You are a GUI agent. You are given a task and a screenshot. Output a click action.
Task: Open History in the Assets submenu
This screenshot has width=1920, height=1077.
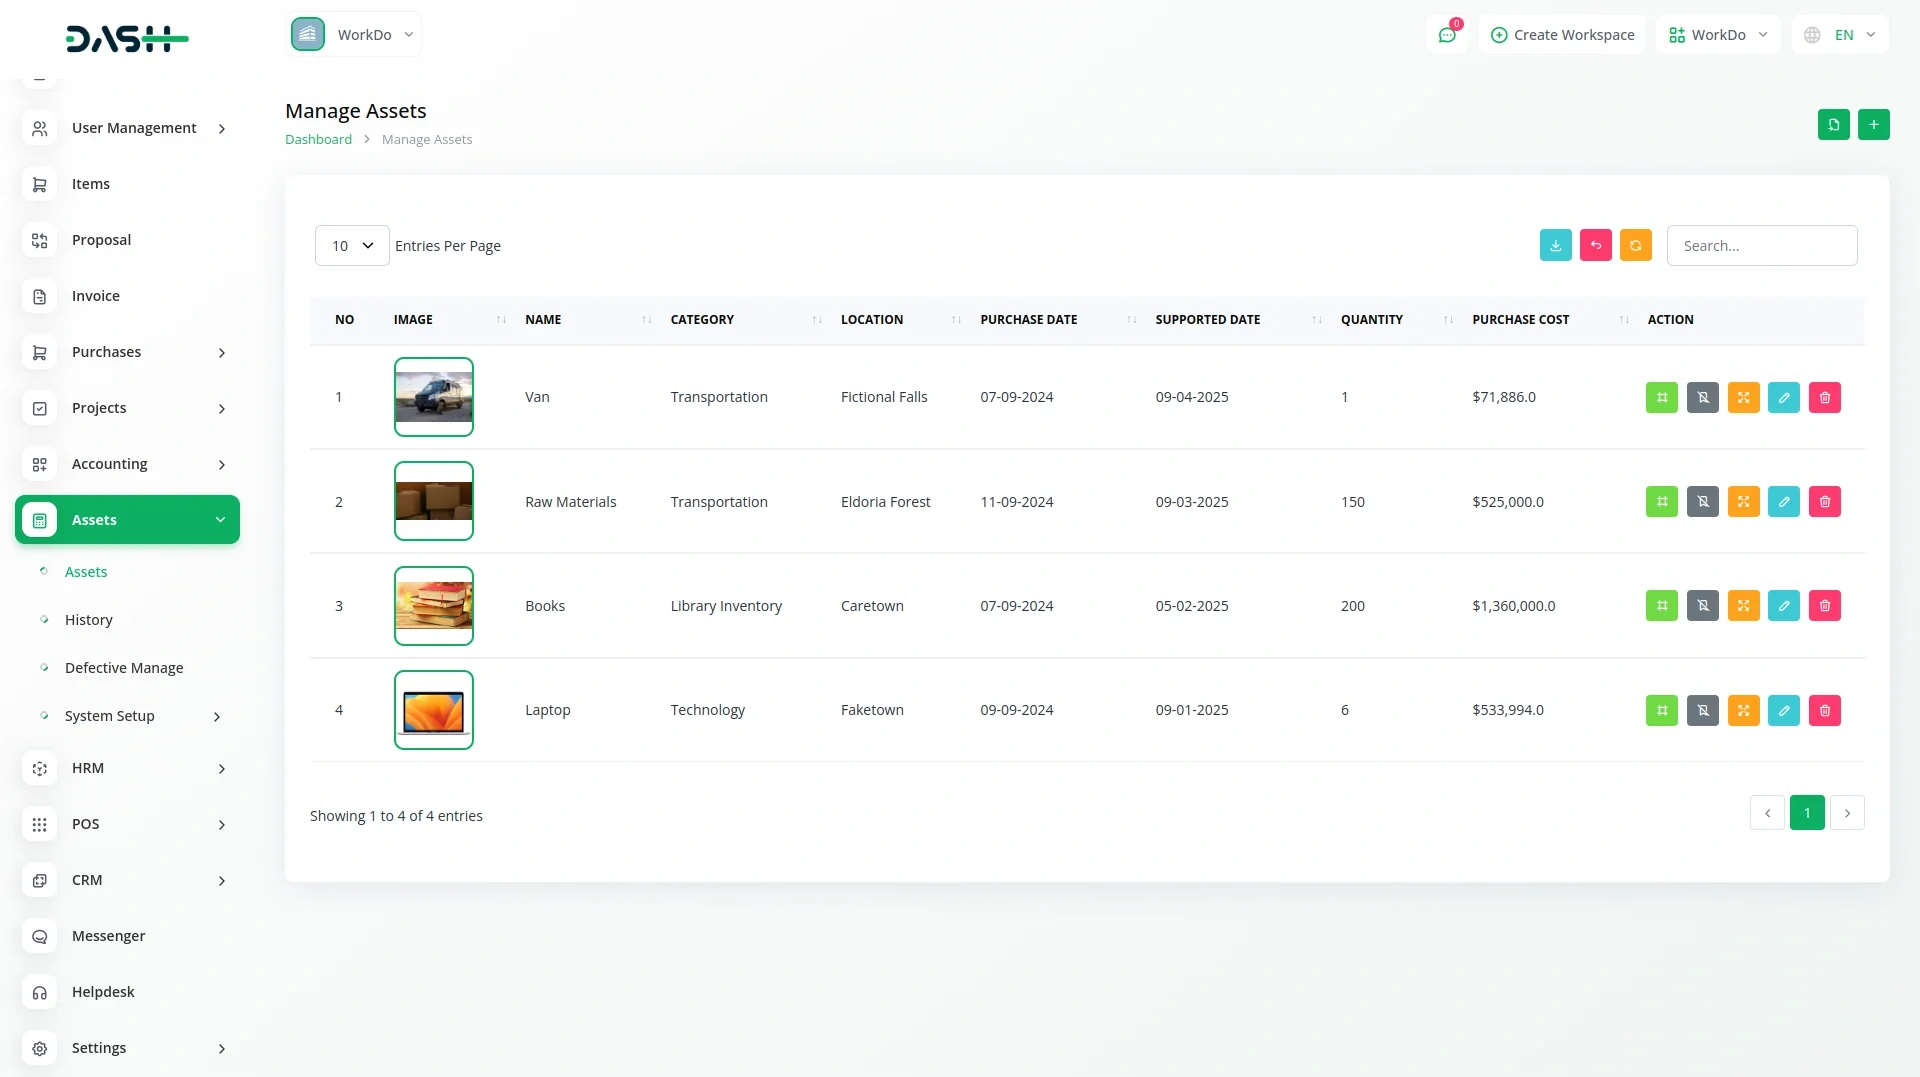point(89,620)
